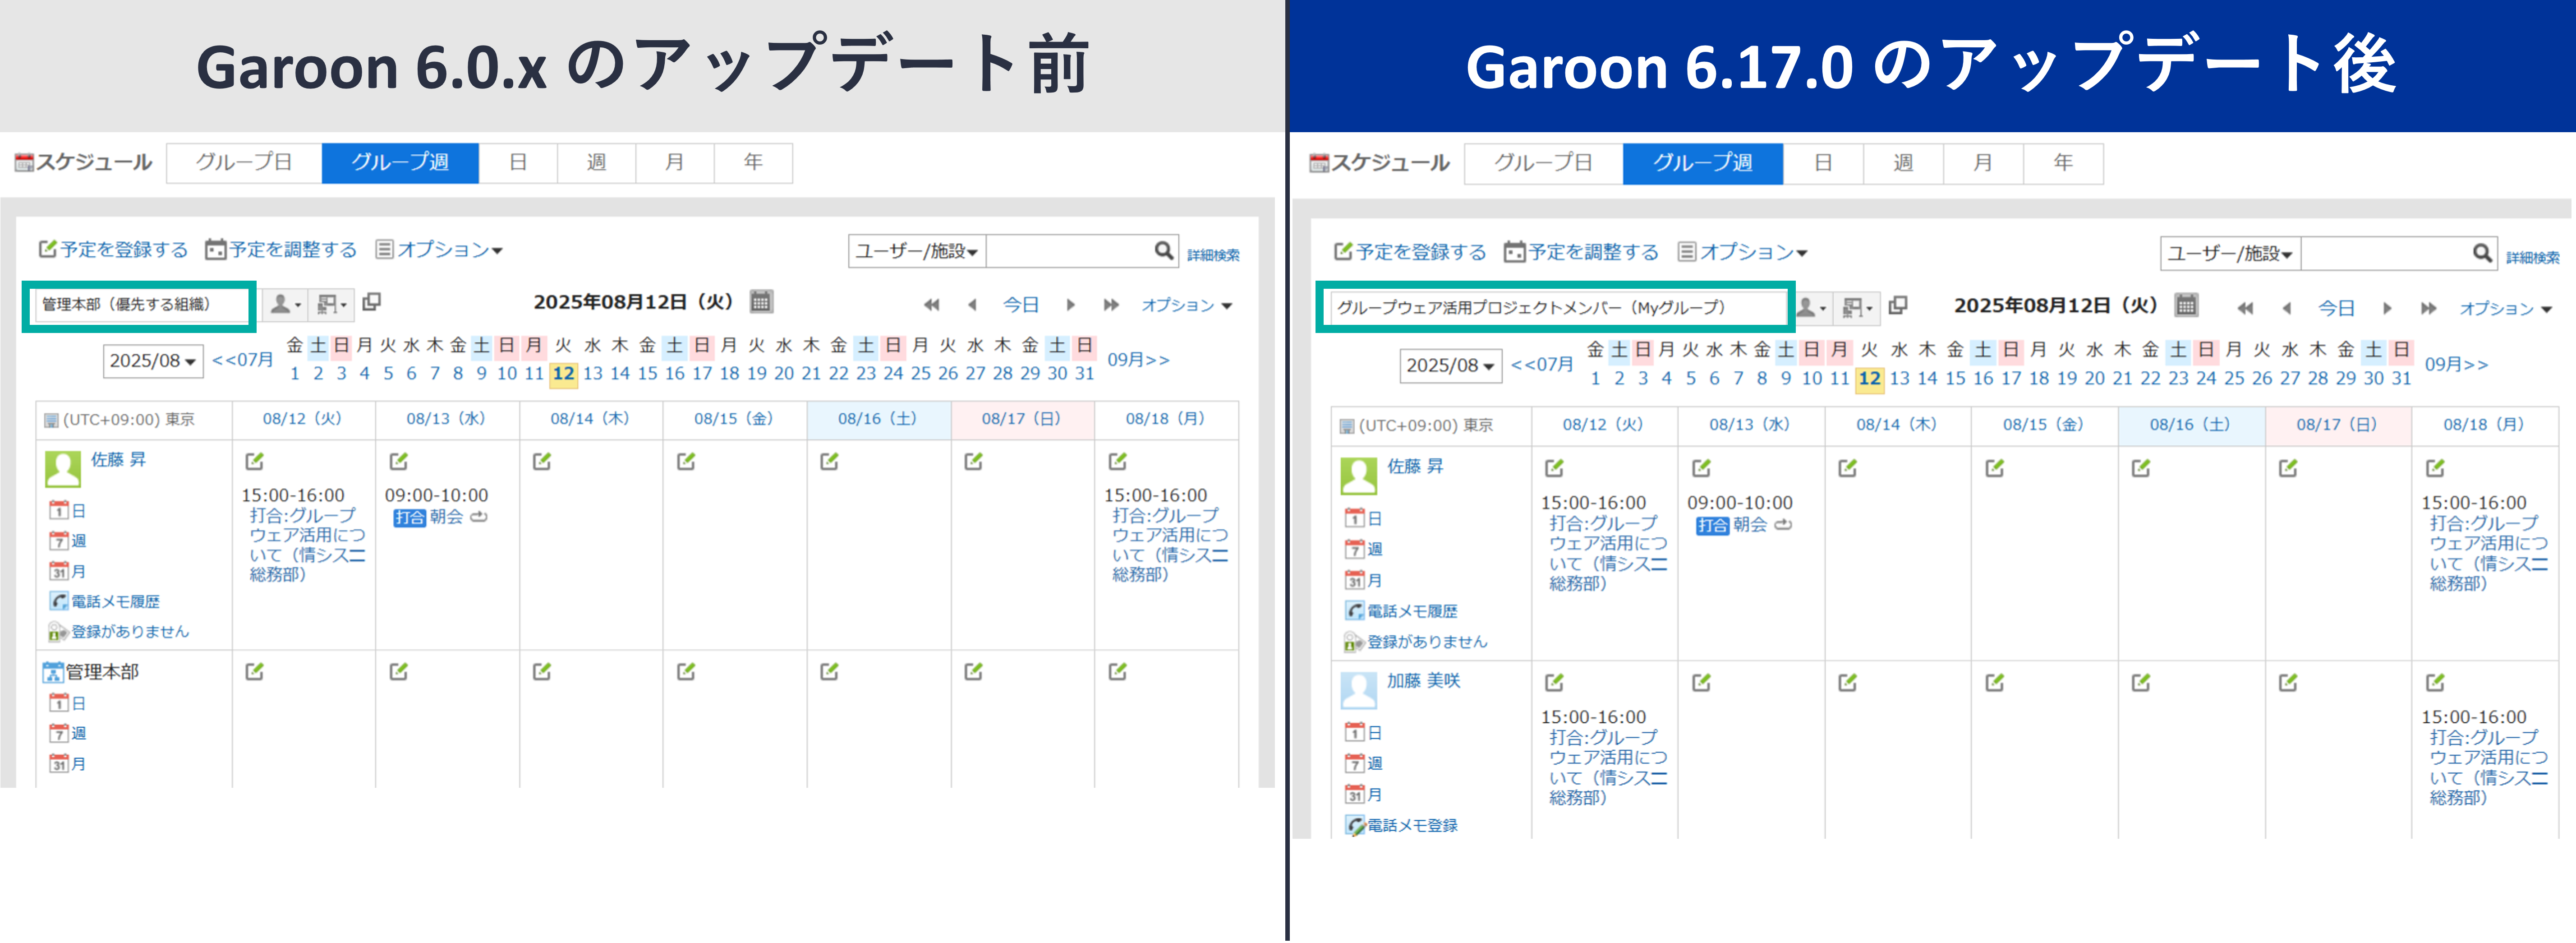
Task: Click the register-event icon for 08/13 in the right panel's 加藤 美咲 row
Action: click(1701, 682)
